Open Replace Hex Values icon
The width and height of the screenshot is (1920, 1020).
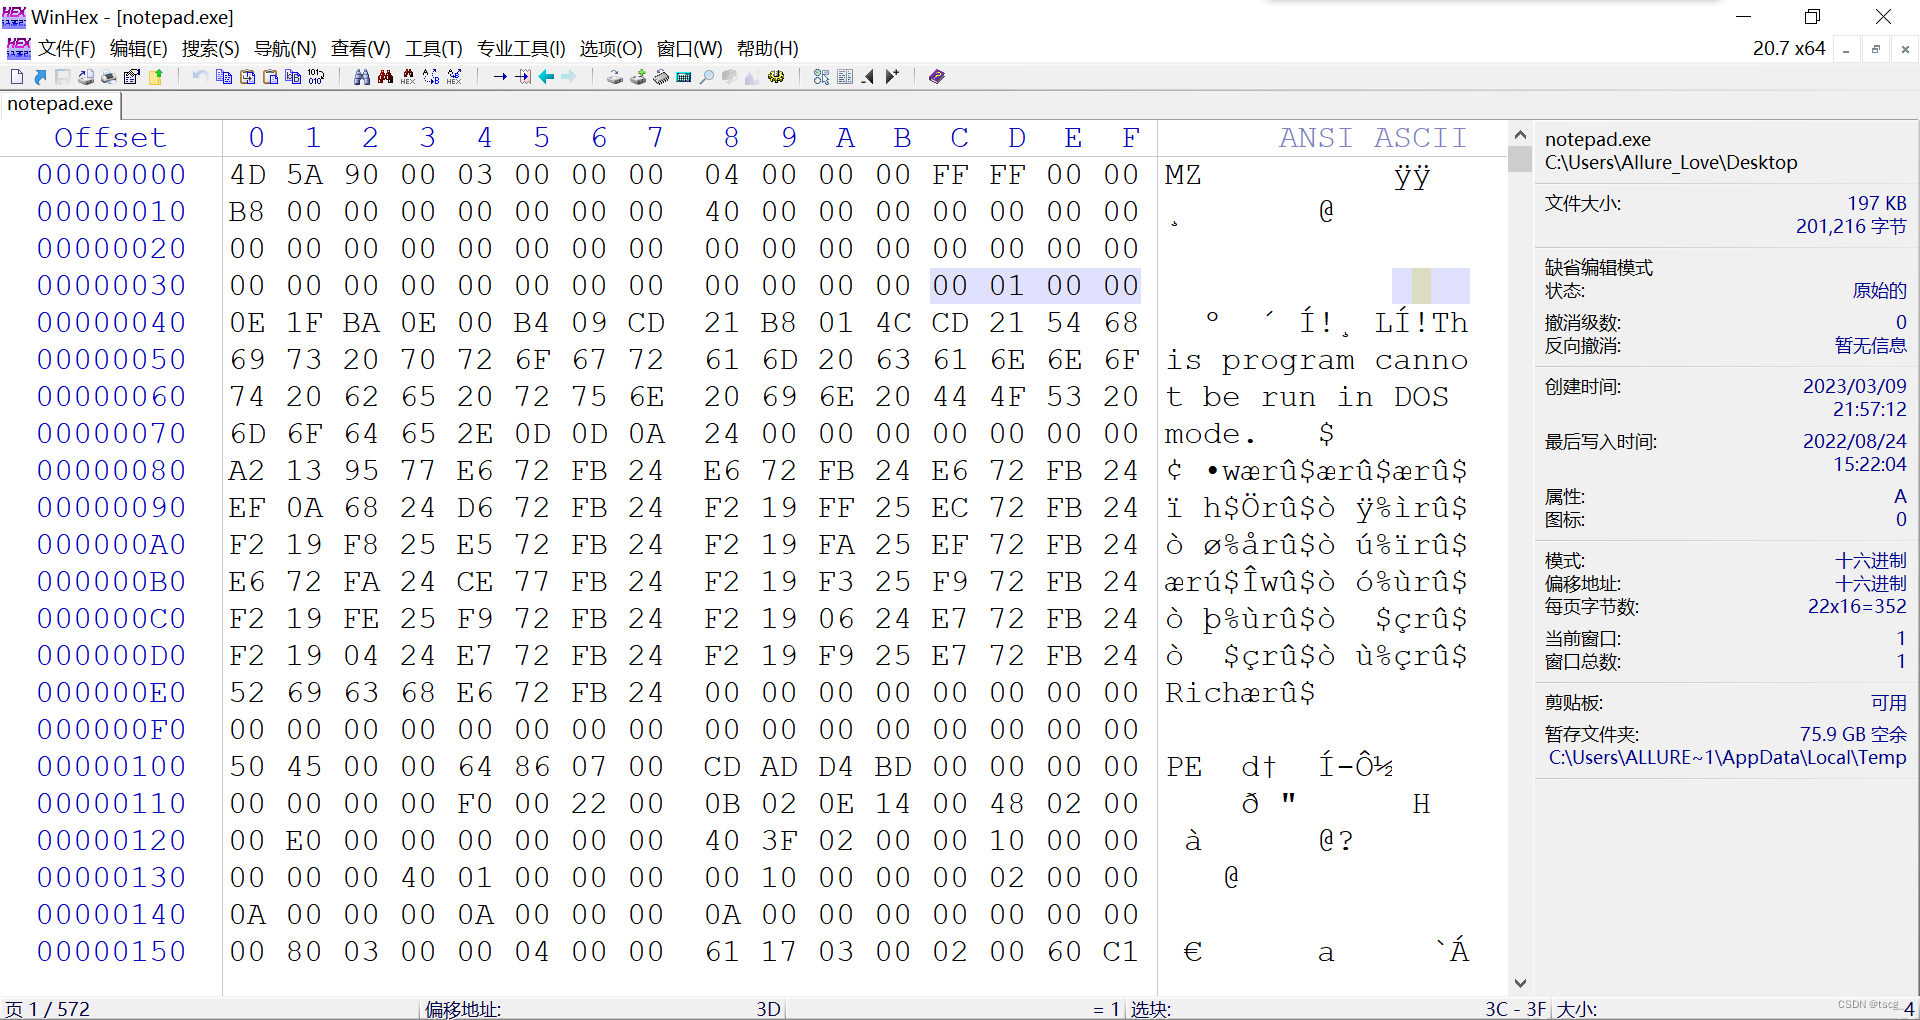[454, 77]
